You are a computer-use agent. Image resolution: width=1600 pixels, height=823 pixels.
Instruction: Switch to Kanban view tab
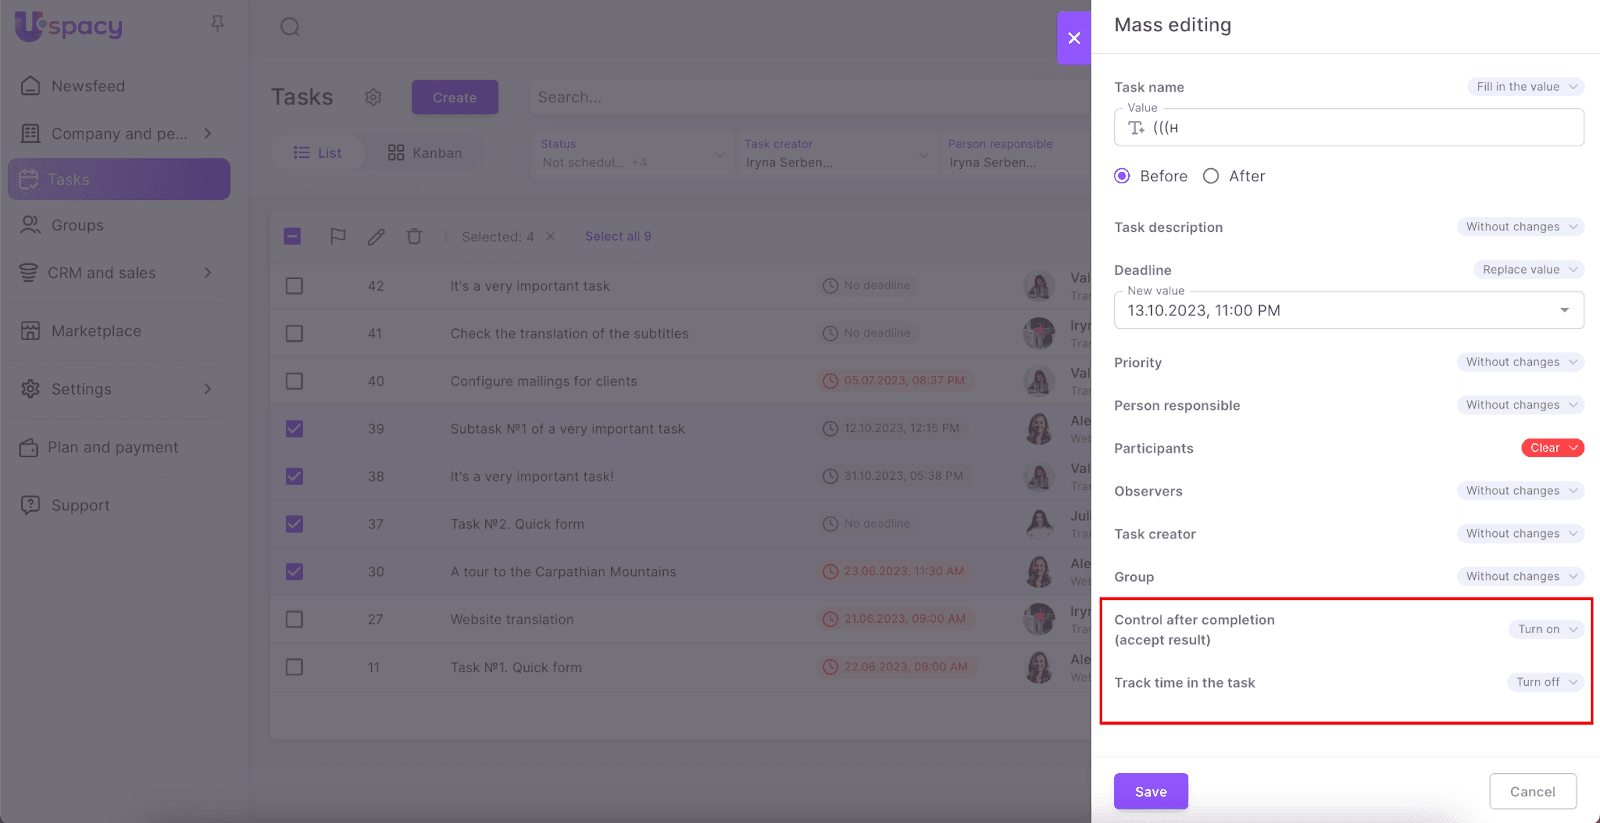coord(425,153)
